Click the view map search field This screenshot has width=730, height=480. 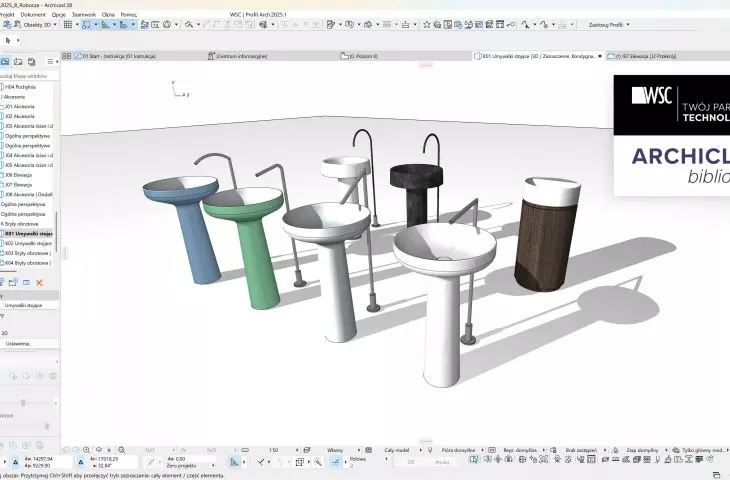click(x=29, y=75)
